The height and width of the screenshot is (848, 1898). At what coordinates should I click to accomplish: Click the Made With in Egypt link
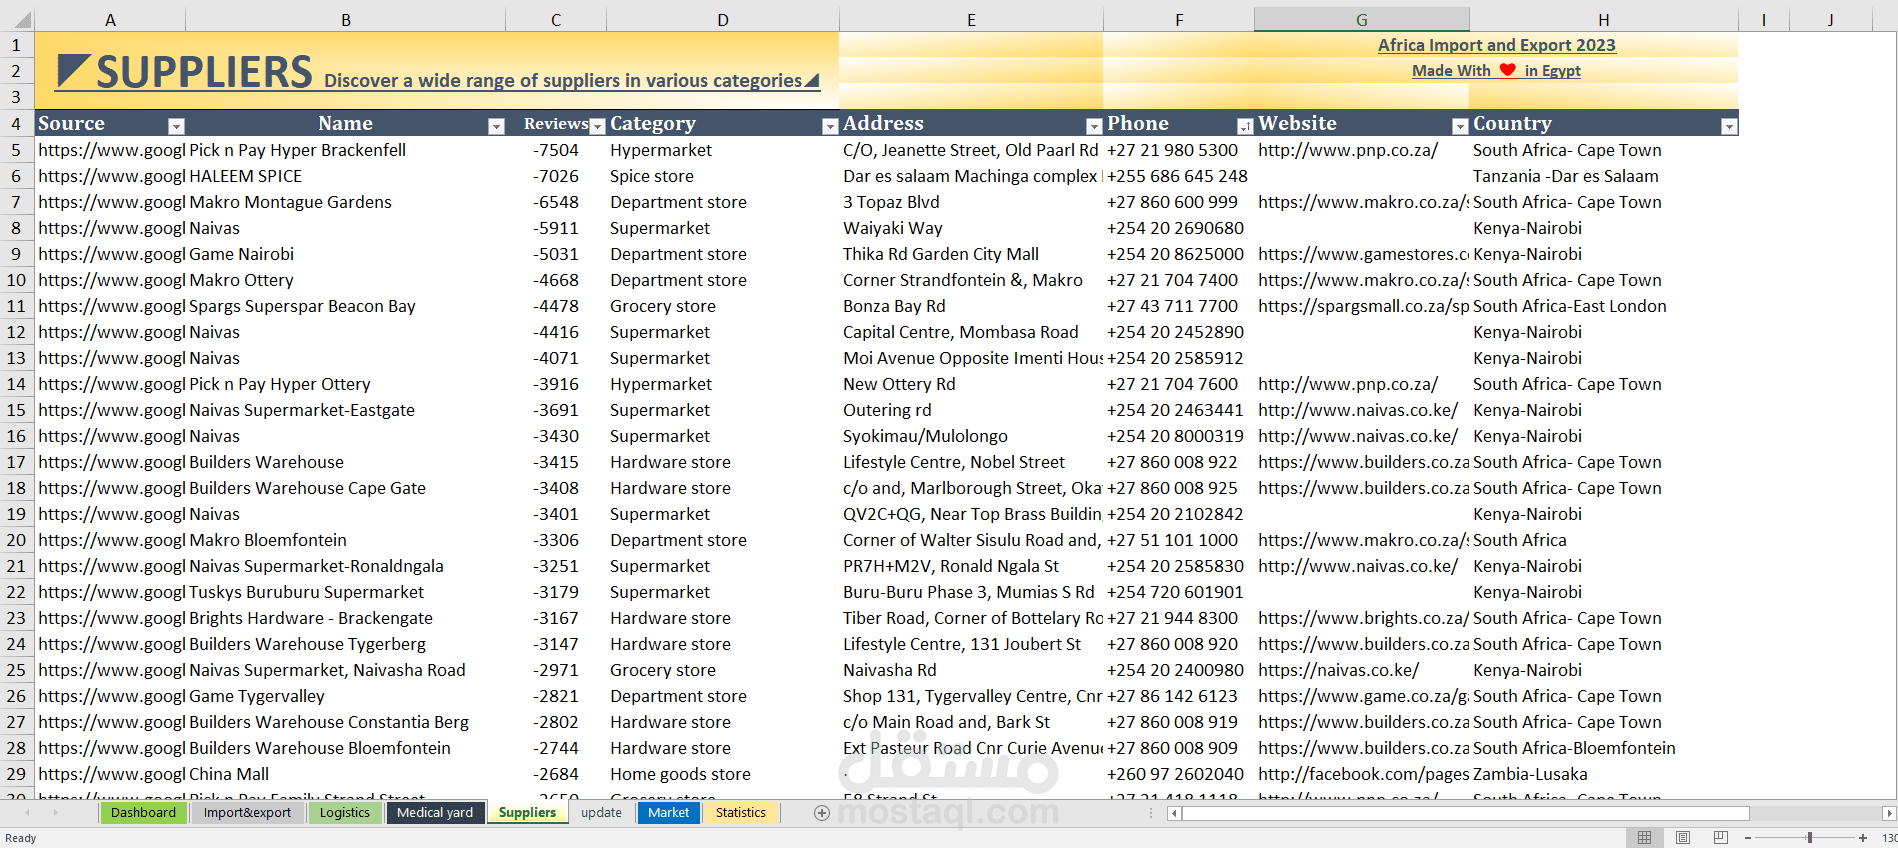pyautogui.click(x=1496, y=71)
